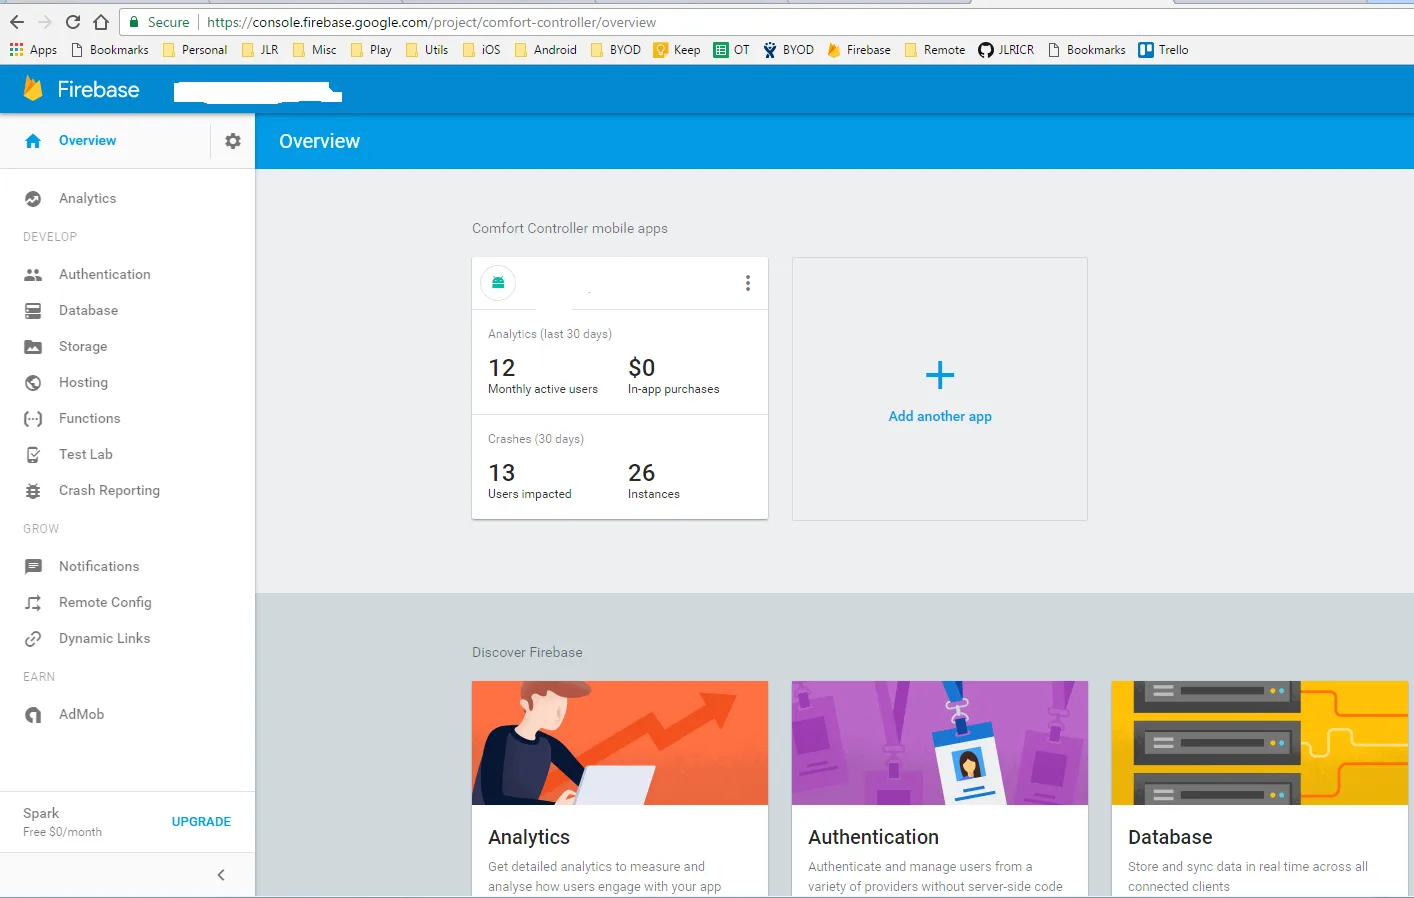This screenshot has width=1414, height=898.
Task: Open the Authentication discover card image
Action: [940, 743]
